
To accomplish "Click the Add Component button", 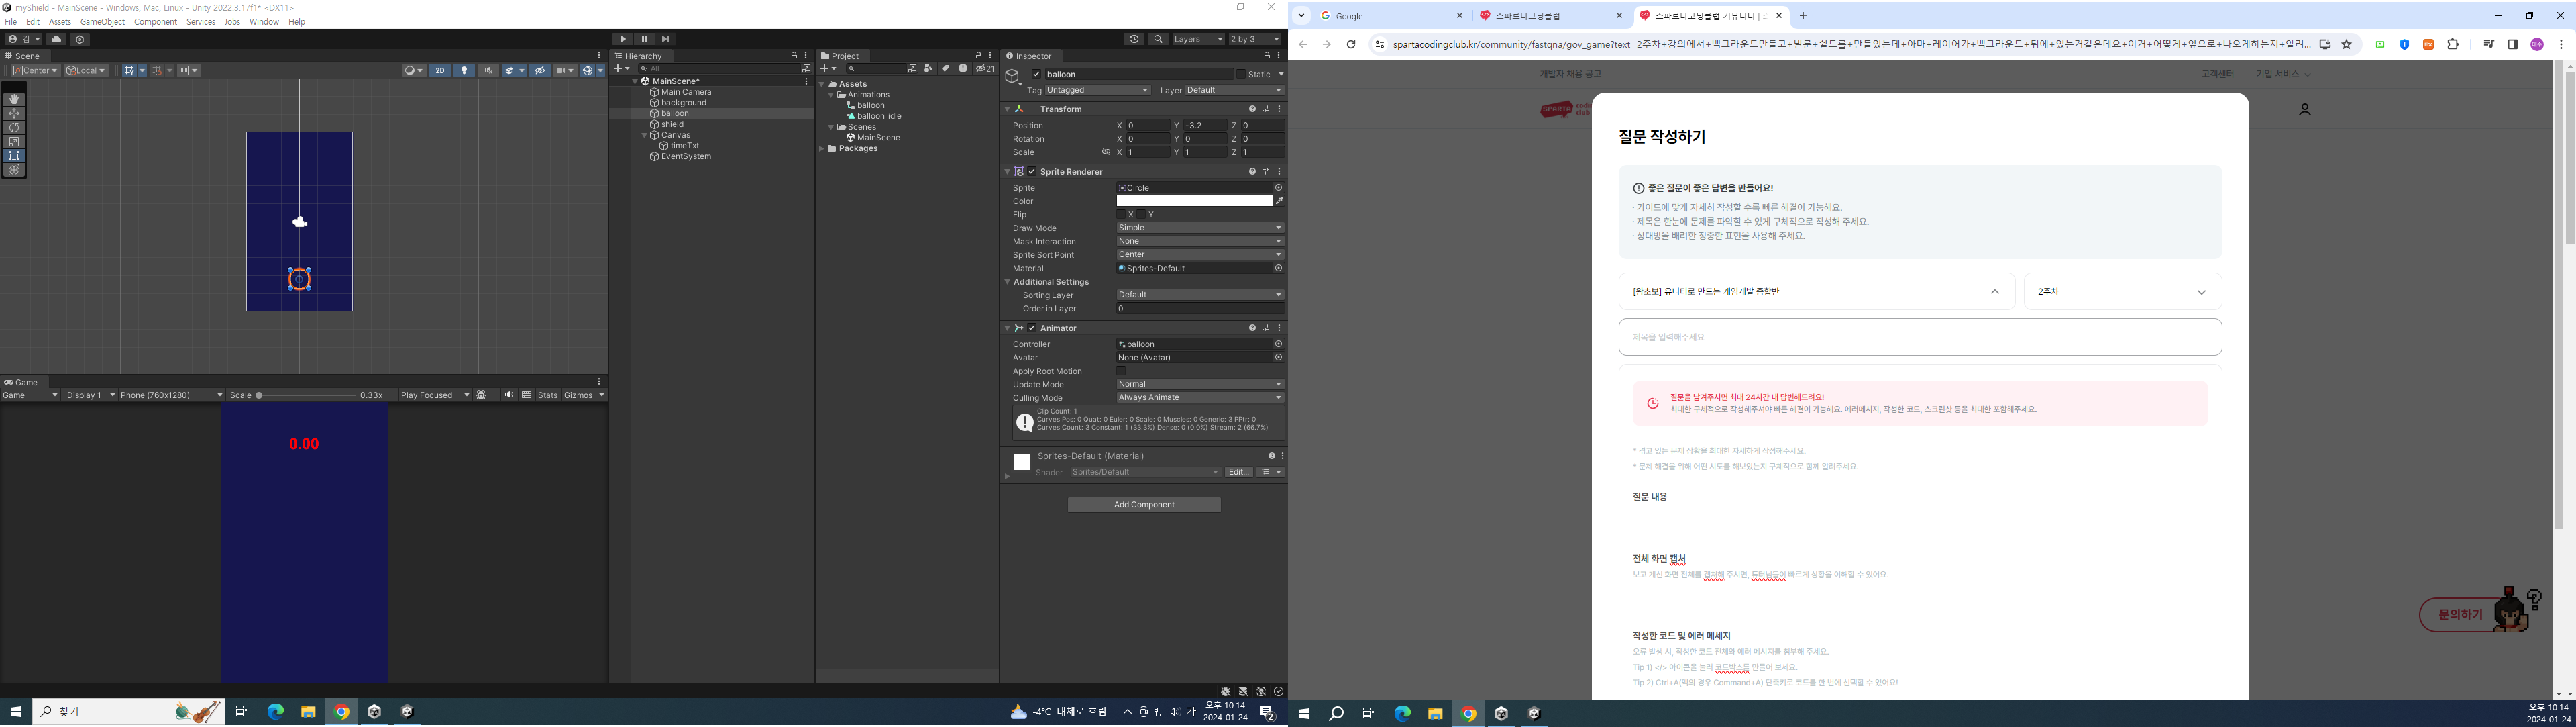I will click(x=1144, y=505).
